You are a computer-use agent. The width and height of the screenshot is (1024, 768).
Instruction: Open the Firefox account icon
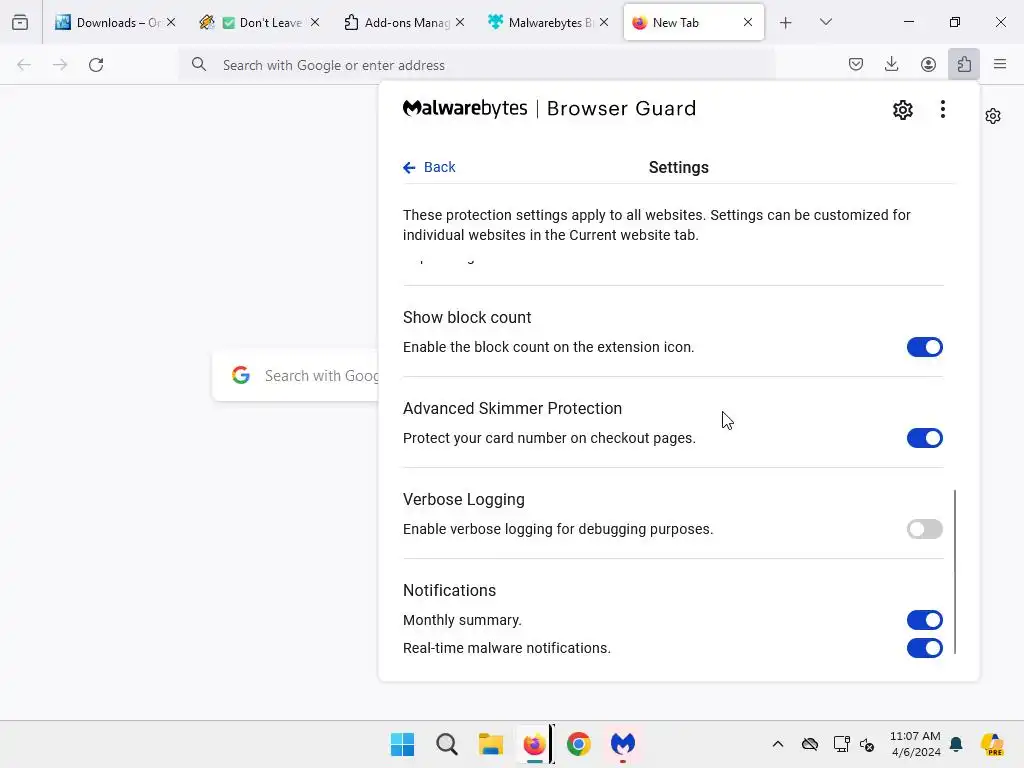[x=928, y=64]
